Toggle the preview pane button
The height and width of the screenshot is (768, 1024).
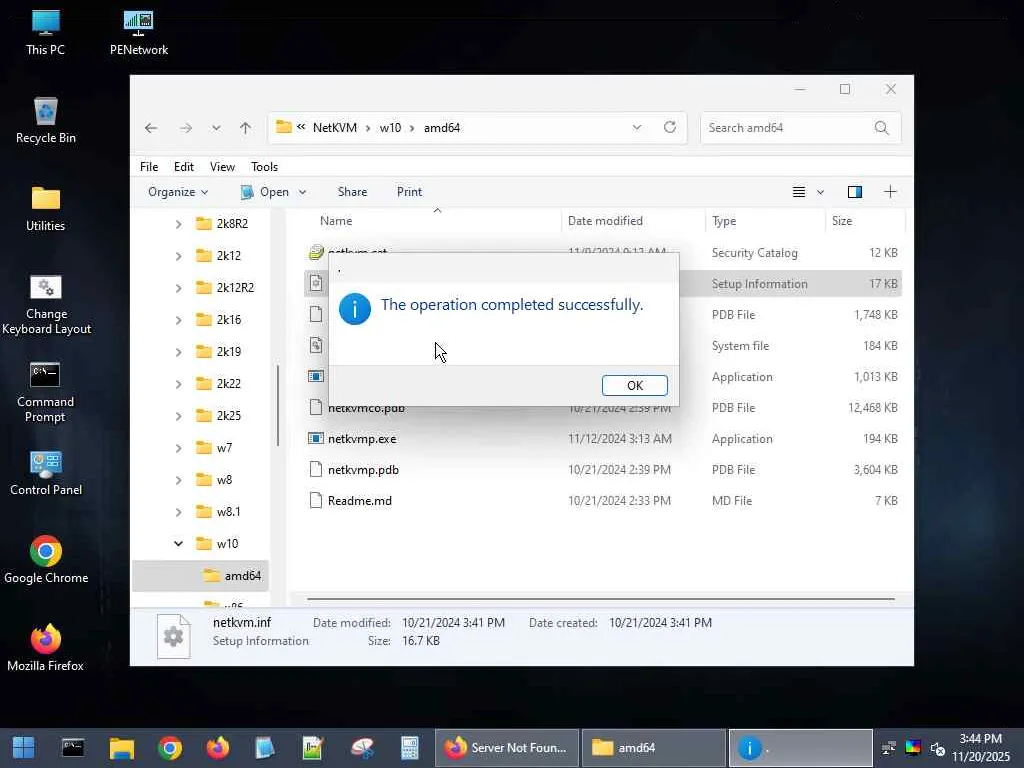pos(855,192)
